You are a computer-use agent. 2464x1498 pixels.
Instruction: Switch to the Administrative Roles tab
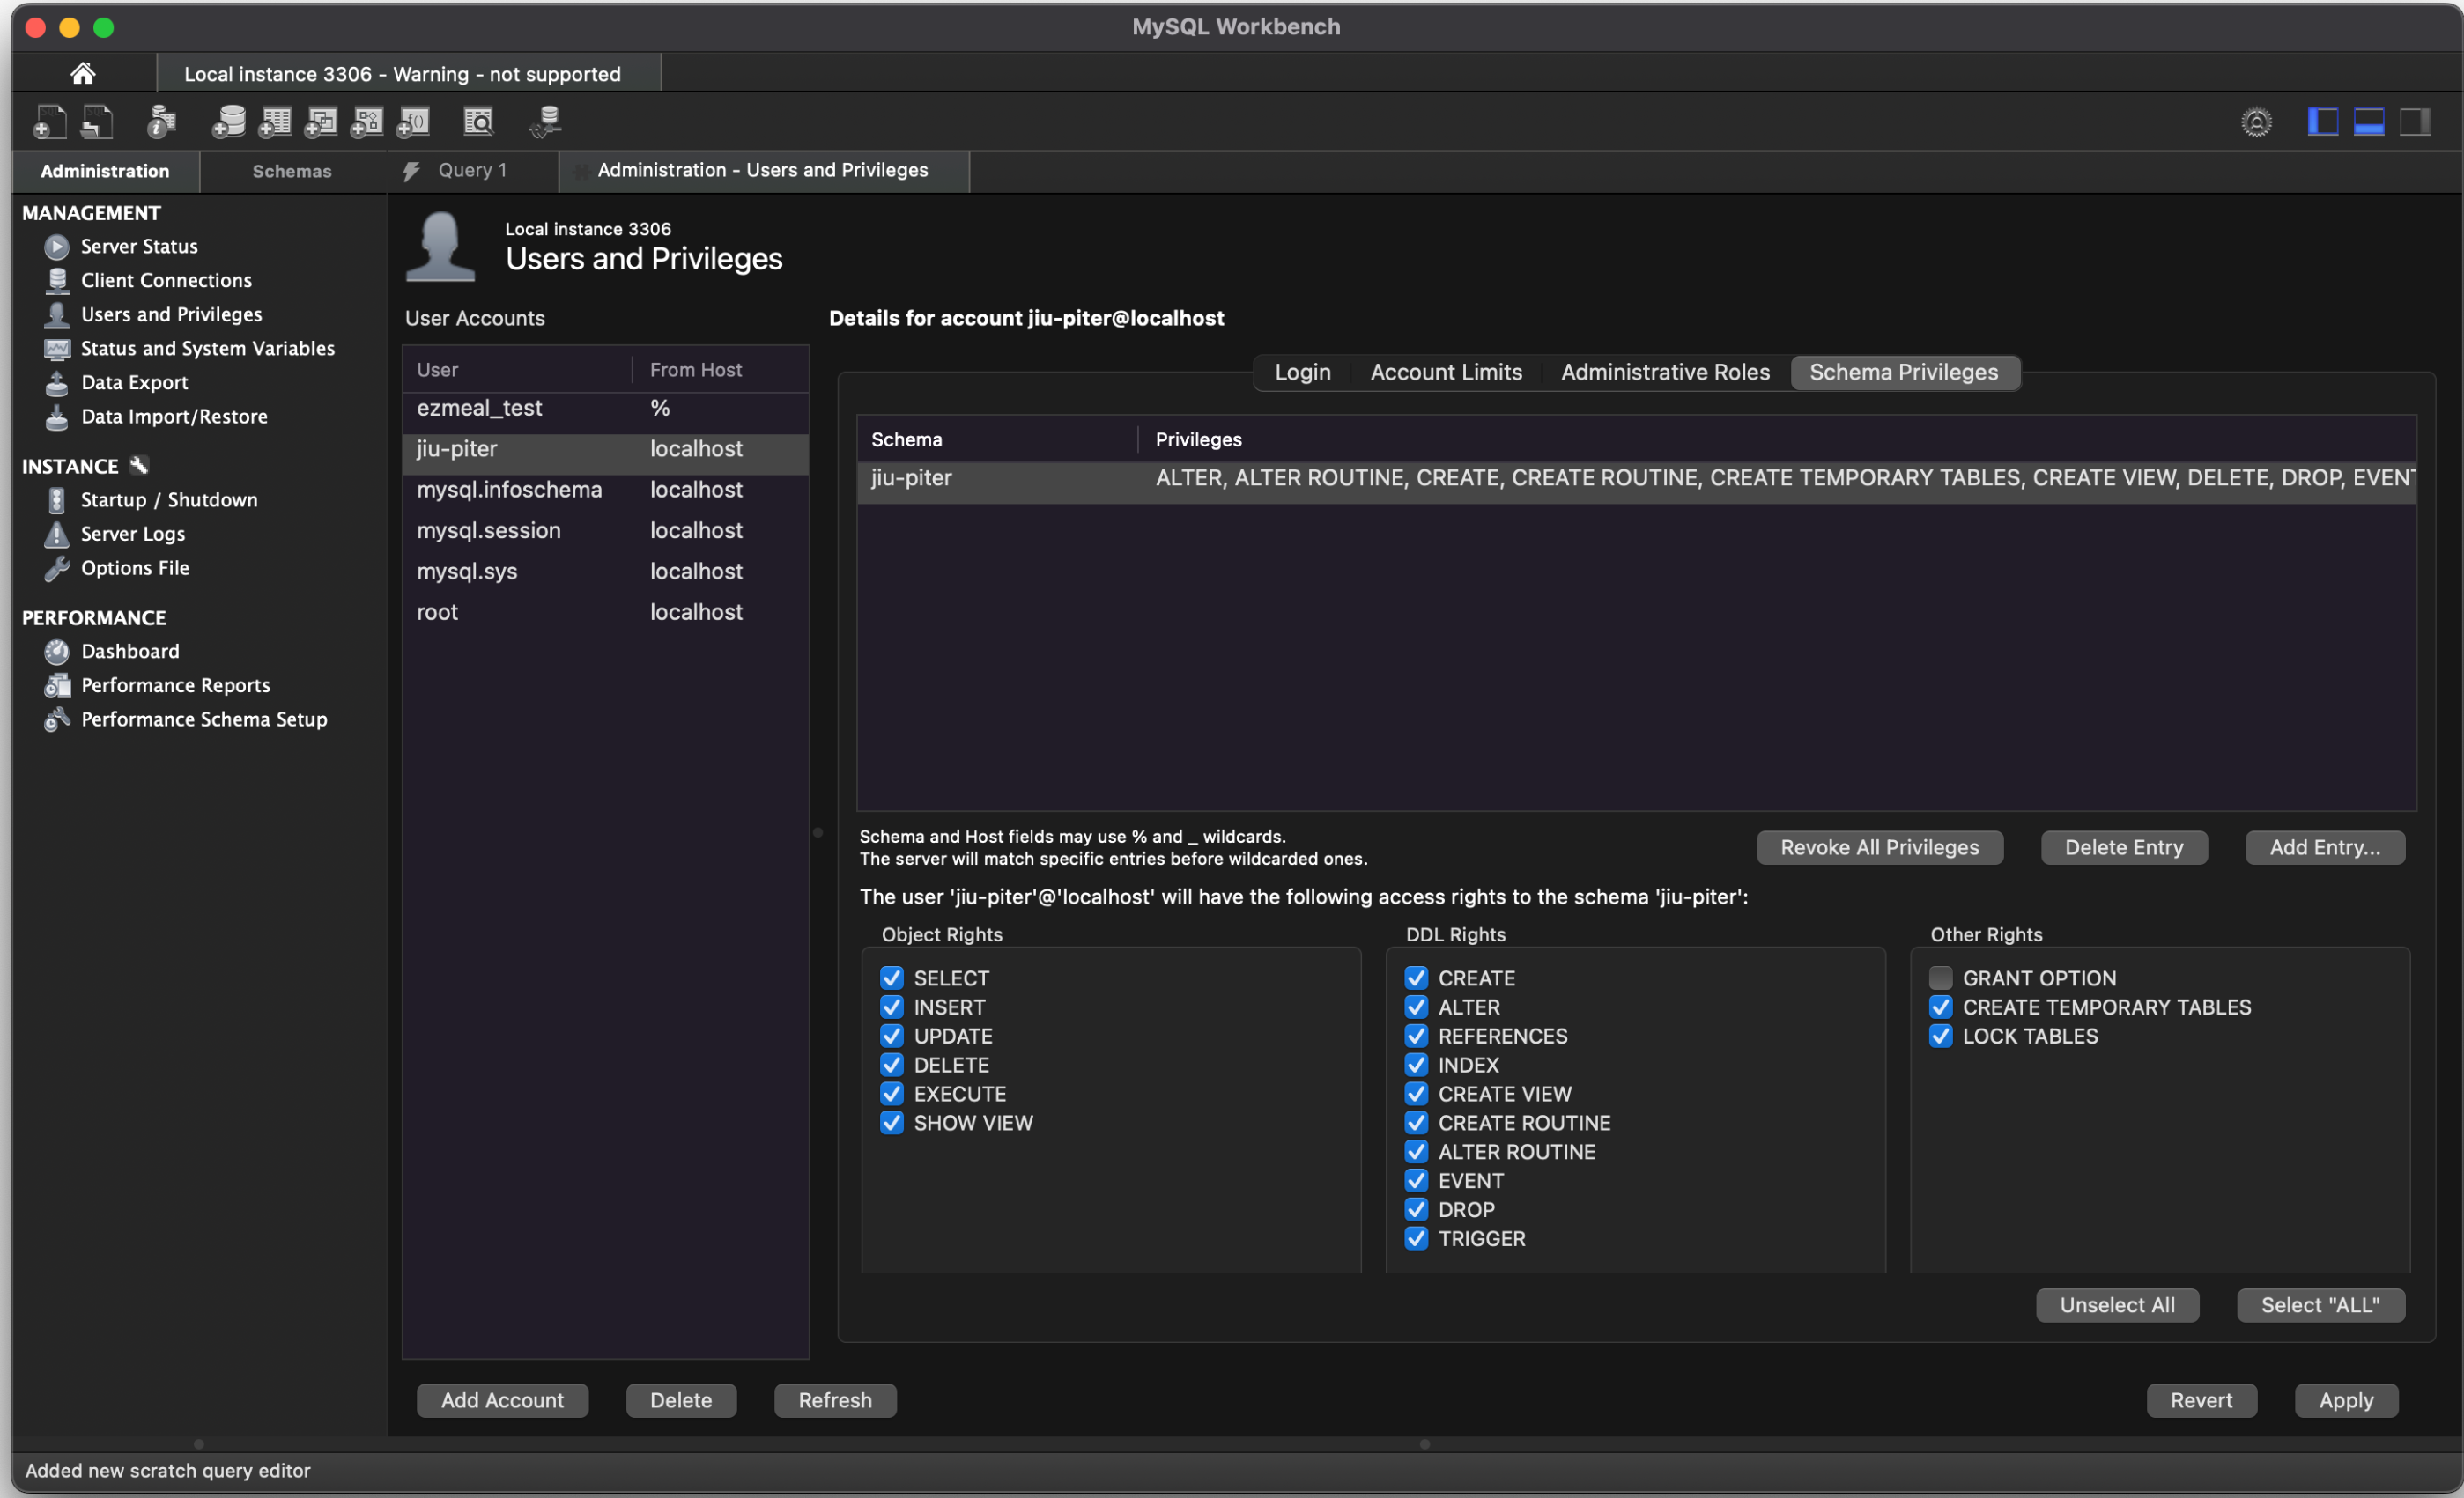[x=1665, y=372]
